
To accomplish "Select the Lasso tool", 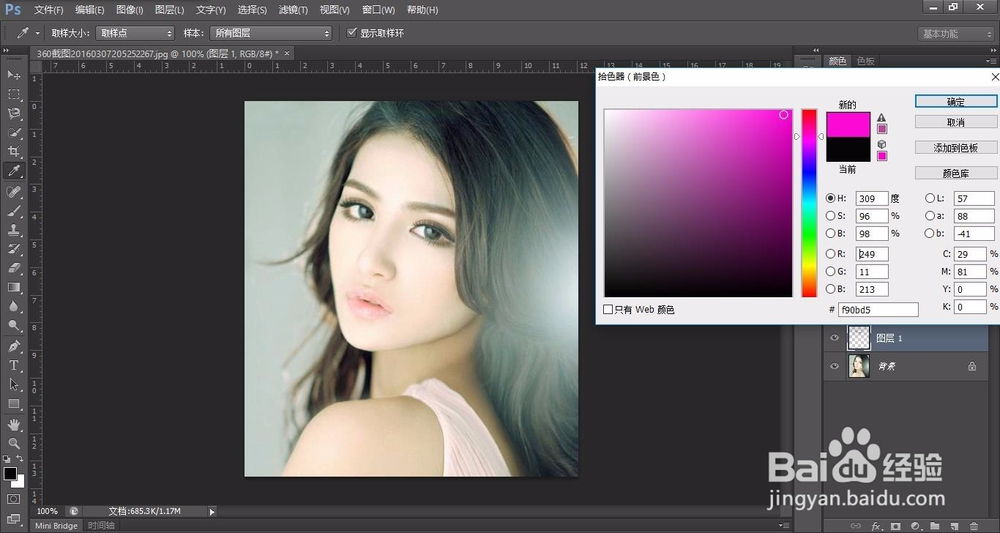I will (13, 113).
